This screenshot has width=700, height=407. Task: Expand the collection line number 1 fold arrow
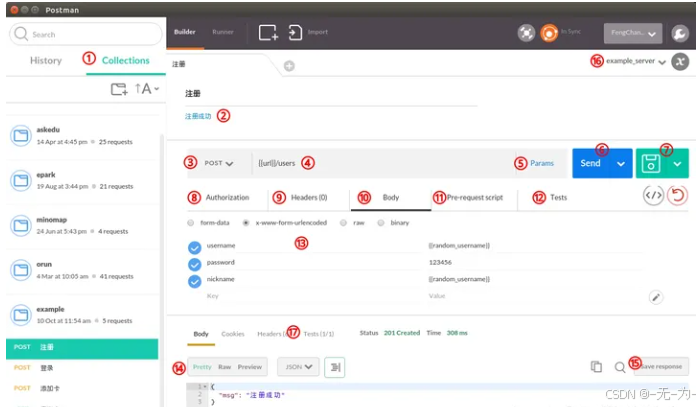point(204,386)
